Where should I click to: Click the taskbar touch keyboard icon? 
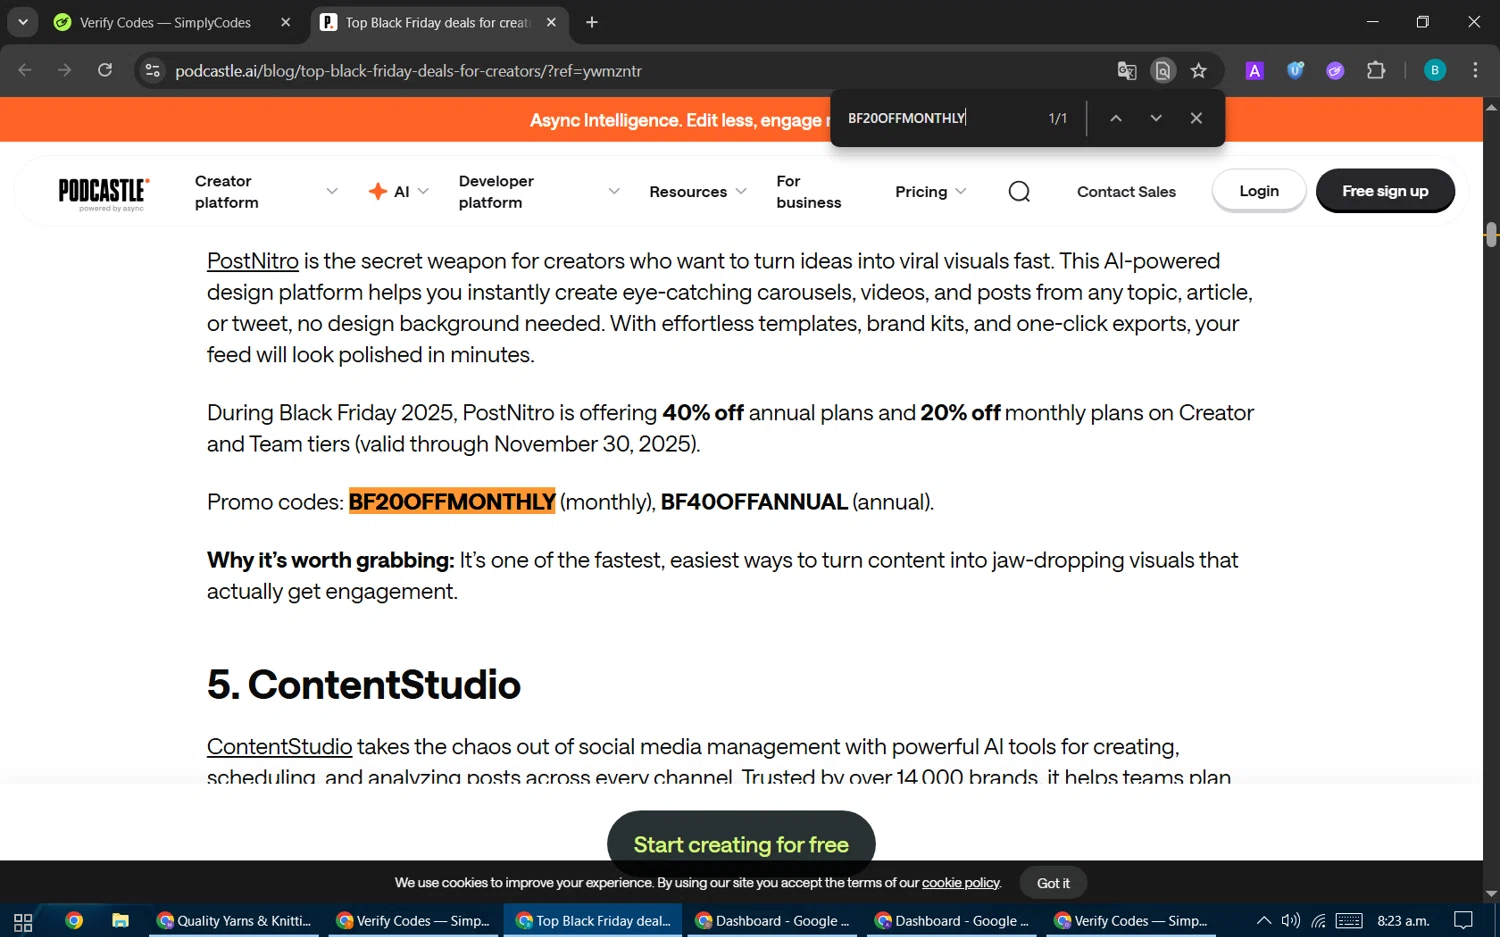(1349, 921)
